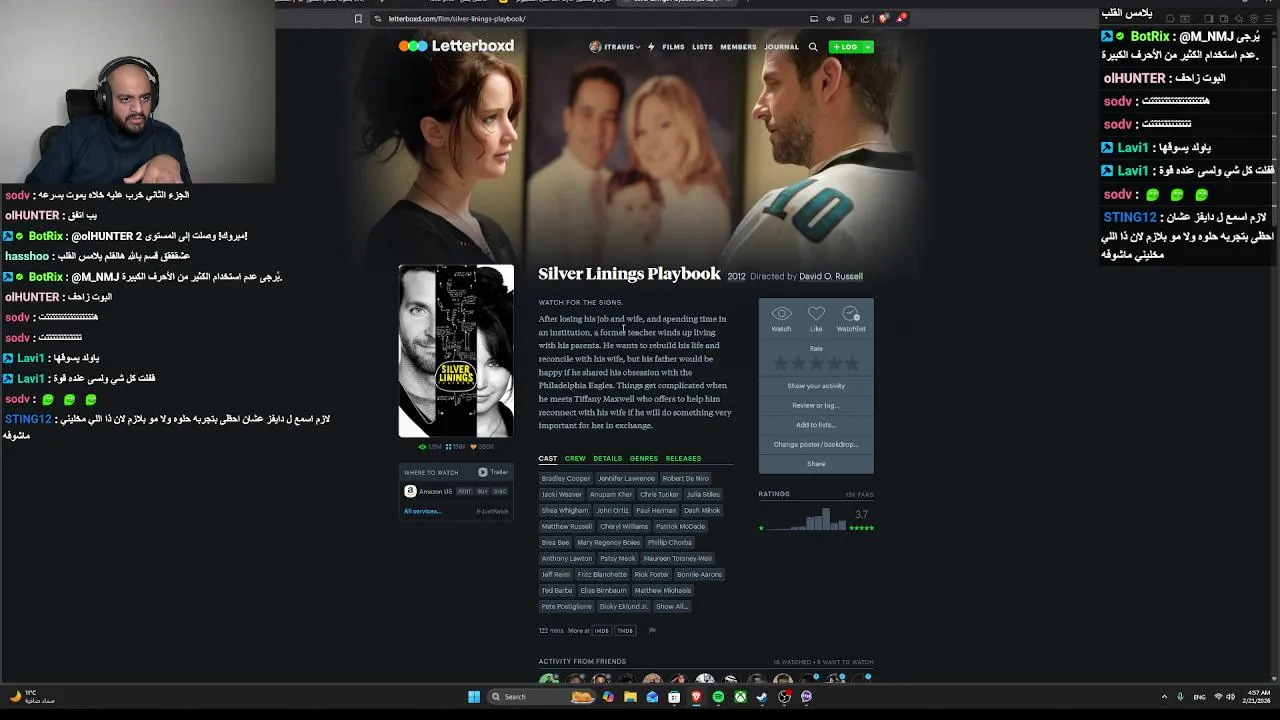Click the rating stars row
The height and width of the screenshot is (720, 1280).
pos(816,364)
